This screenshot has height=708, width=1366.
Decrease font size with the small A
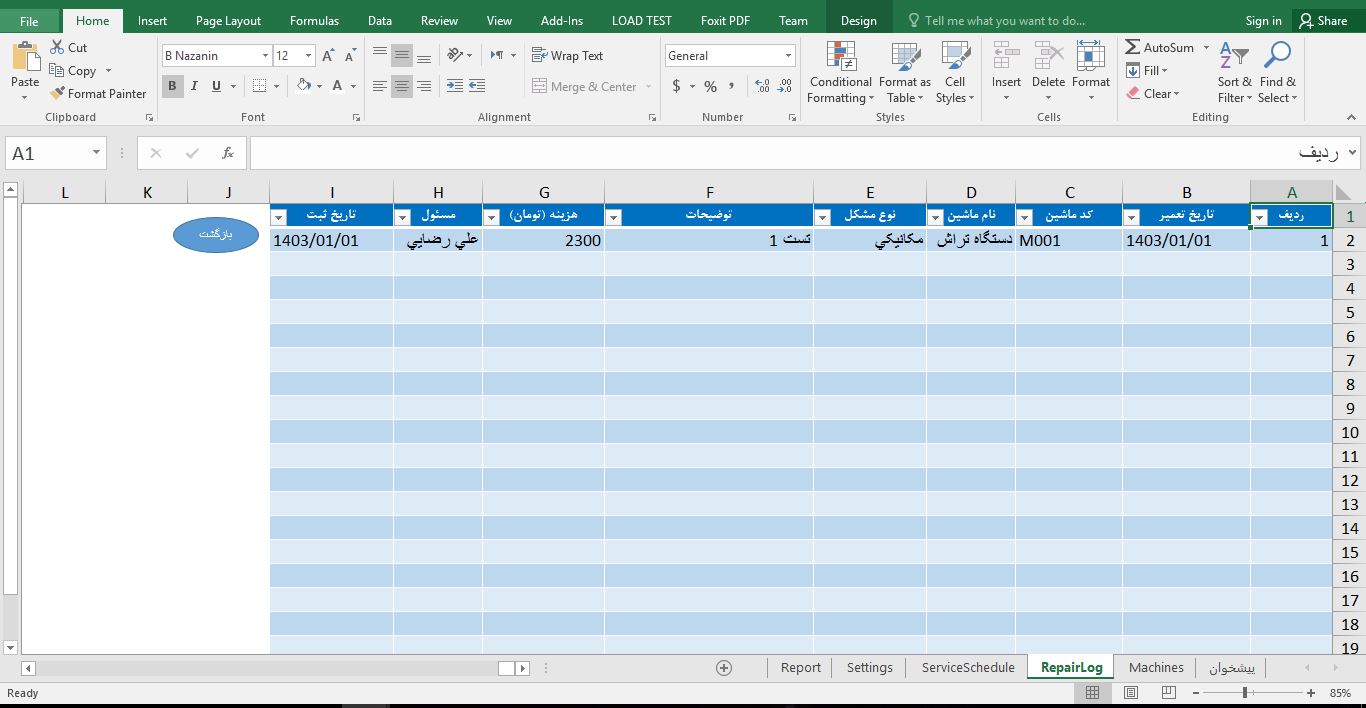click(348, 56)
